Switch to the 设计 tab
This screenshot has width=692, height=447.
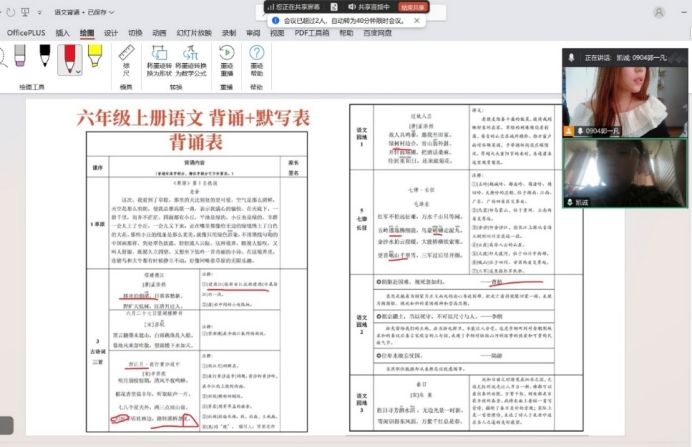111,33
